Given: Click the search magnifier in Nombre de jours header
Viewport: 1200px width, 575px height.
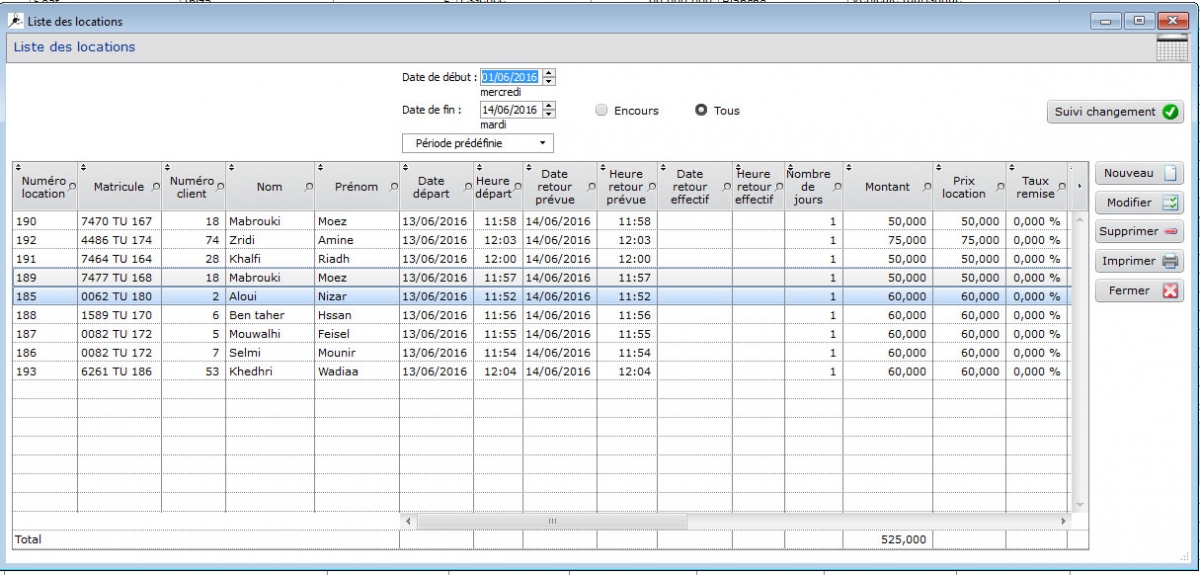Looking at the screenshot, I should point(837,187).
